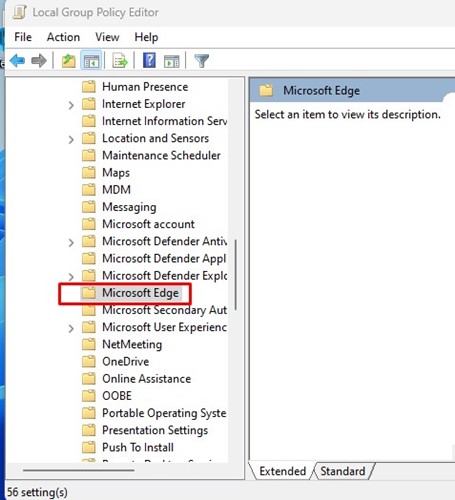This screenshot has width=455, height=500.
Task: Select Portable Operating System tree item
Action: tap(164, 413)
